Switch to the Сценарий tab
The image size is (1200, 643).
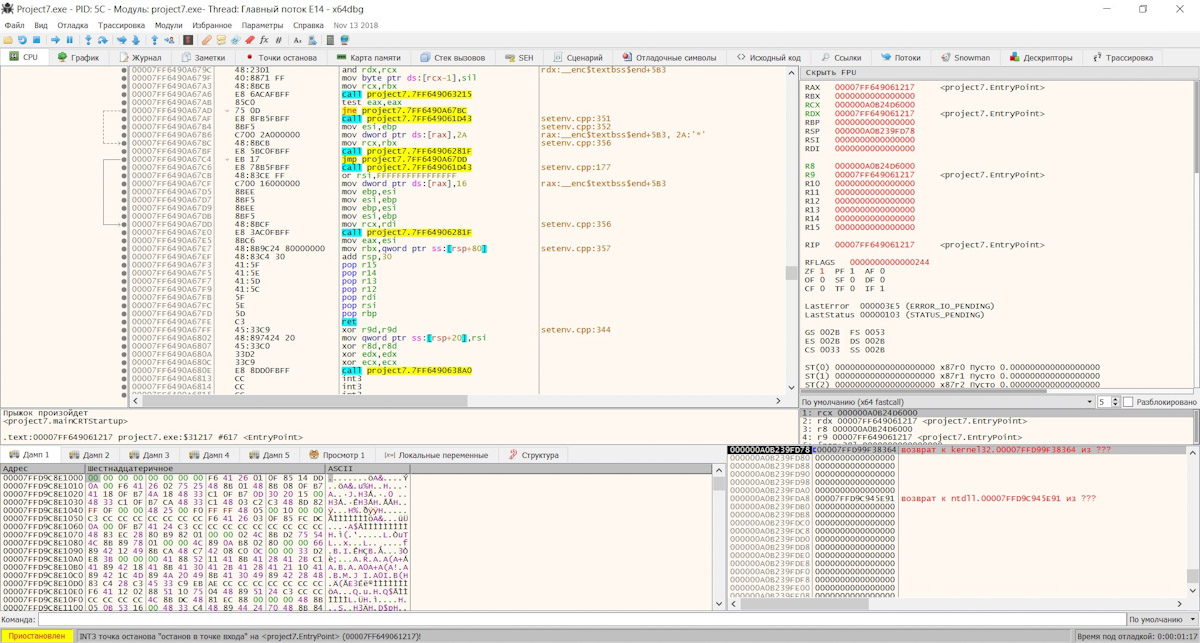click(x=576, y=58)
